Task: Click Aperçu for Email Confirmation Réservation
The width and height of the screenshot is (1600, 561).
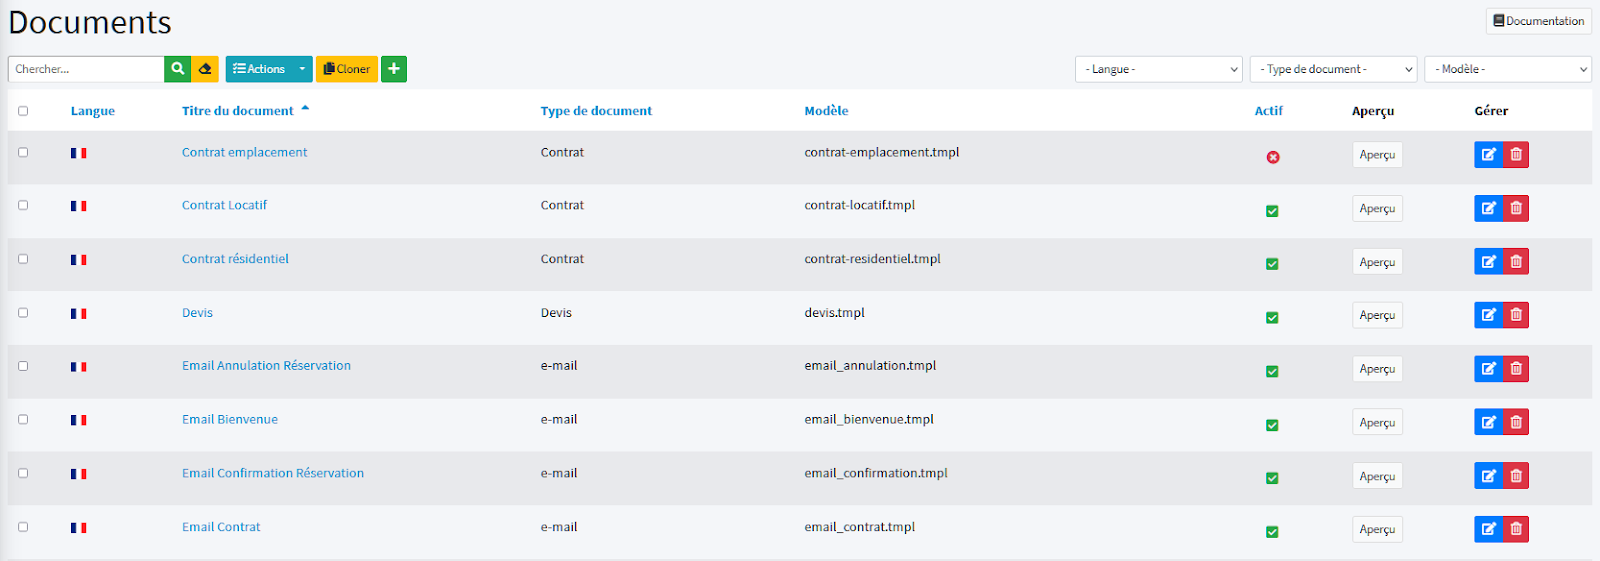Action: [1377, 476]
